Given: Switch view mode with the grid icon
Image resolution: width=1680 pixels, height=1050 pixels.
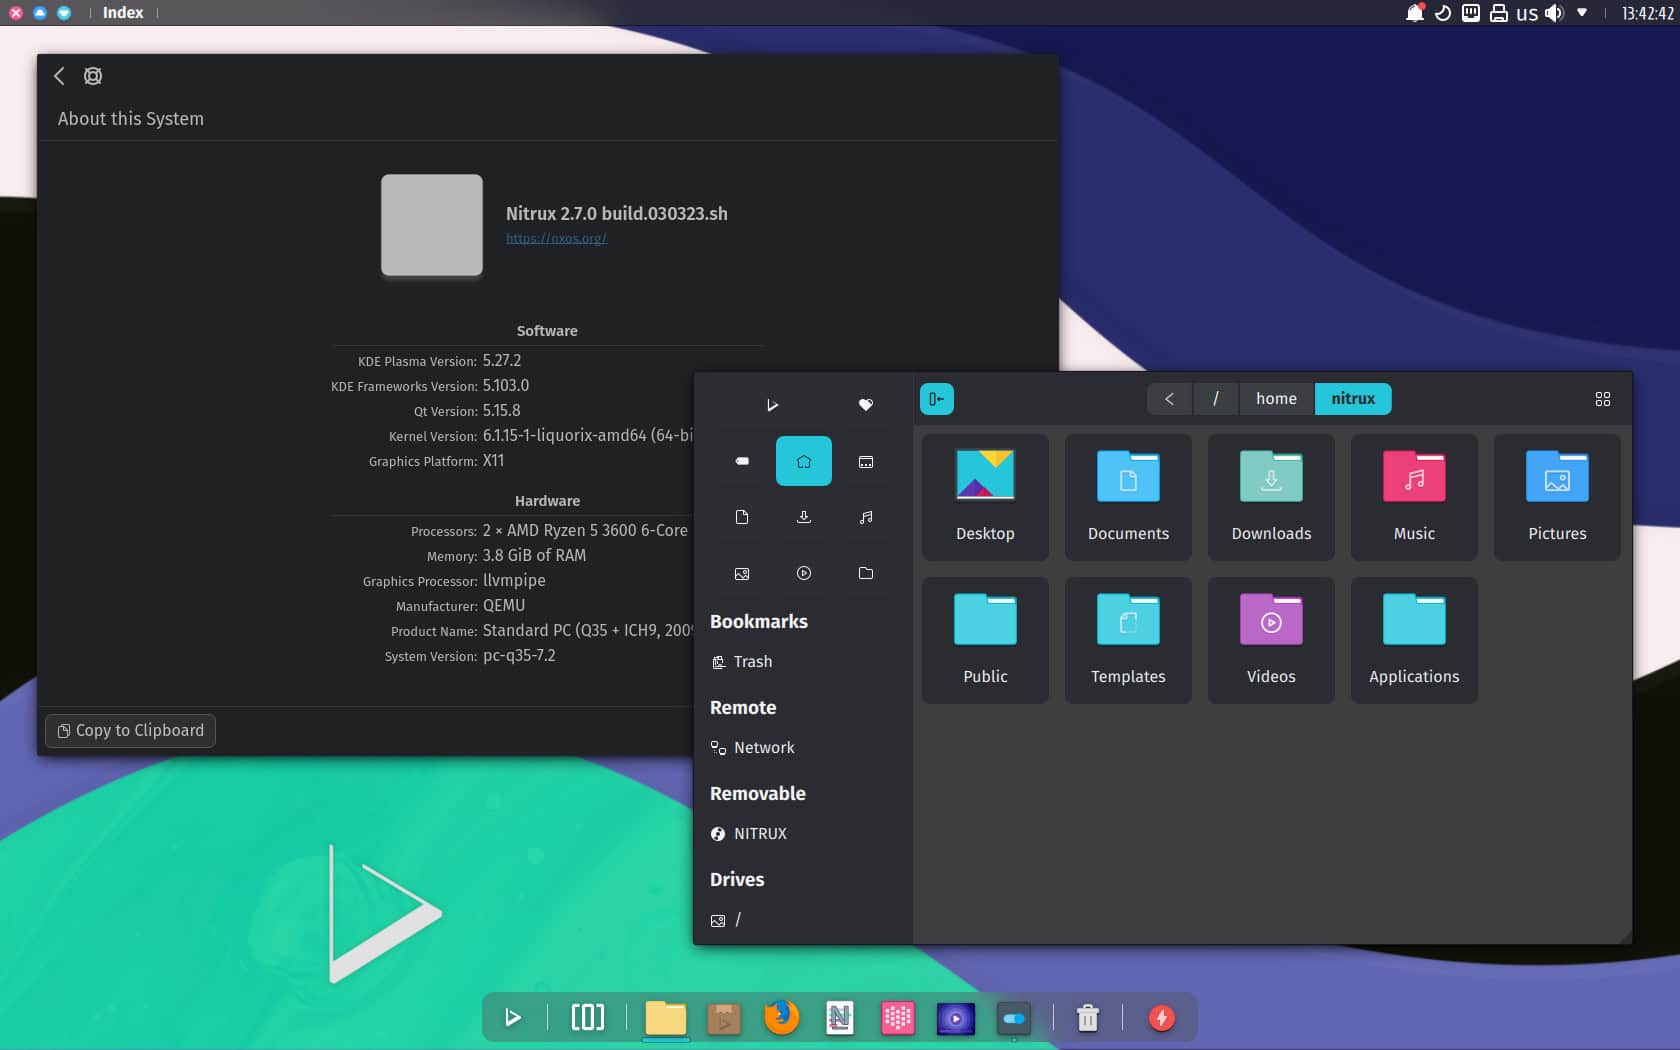Looking at the screenshot, I should coord(1603,398).
